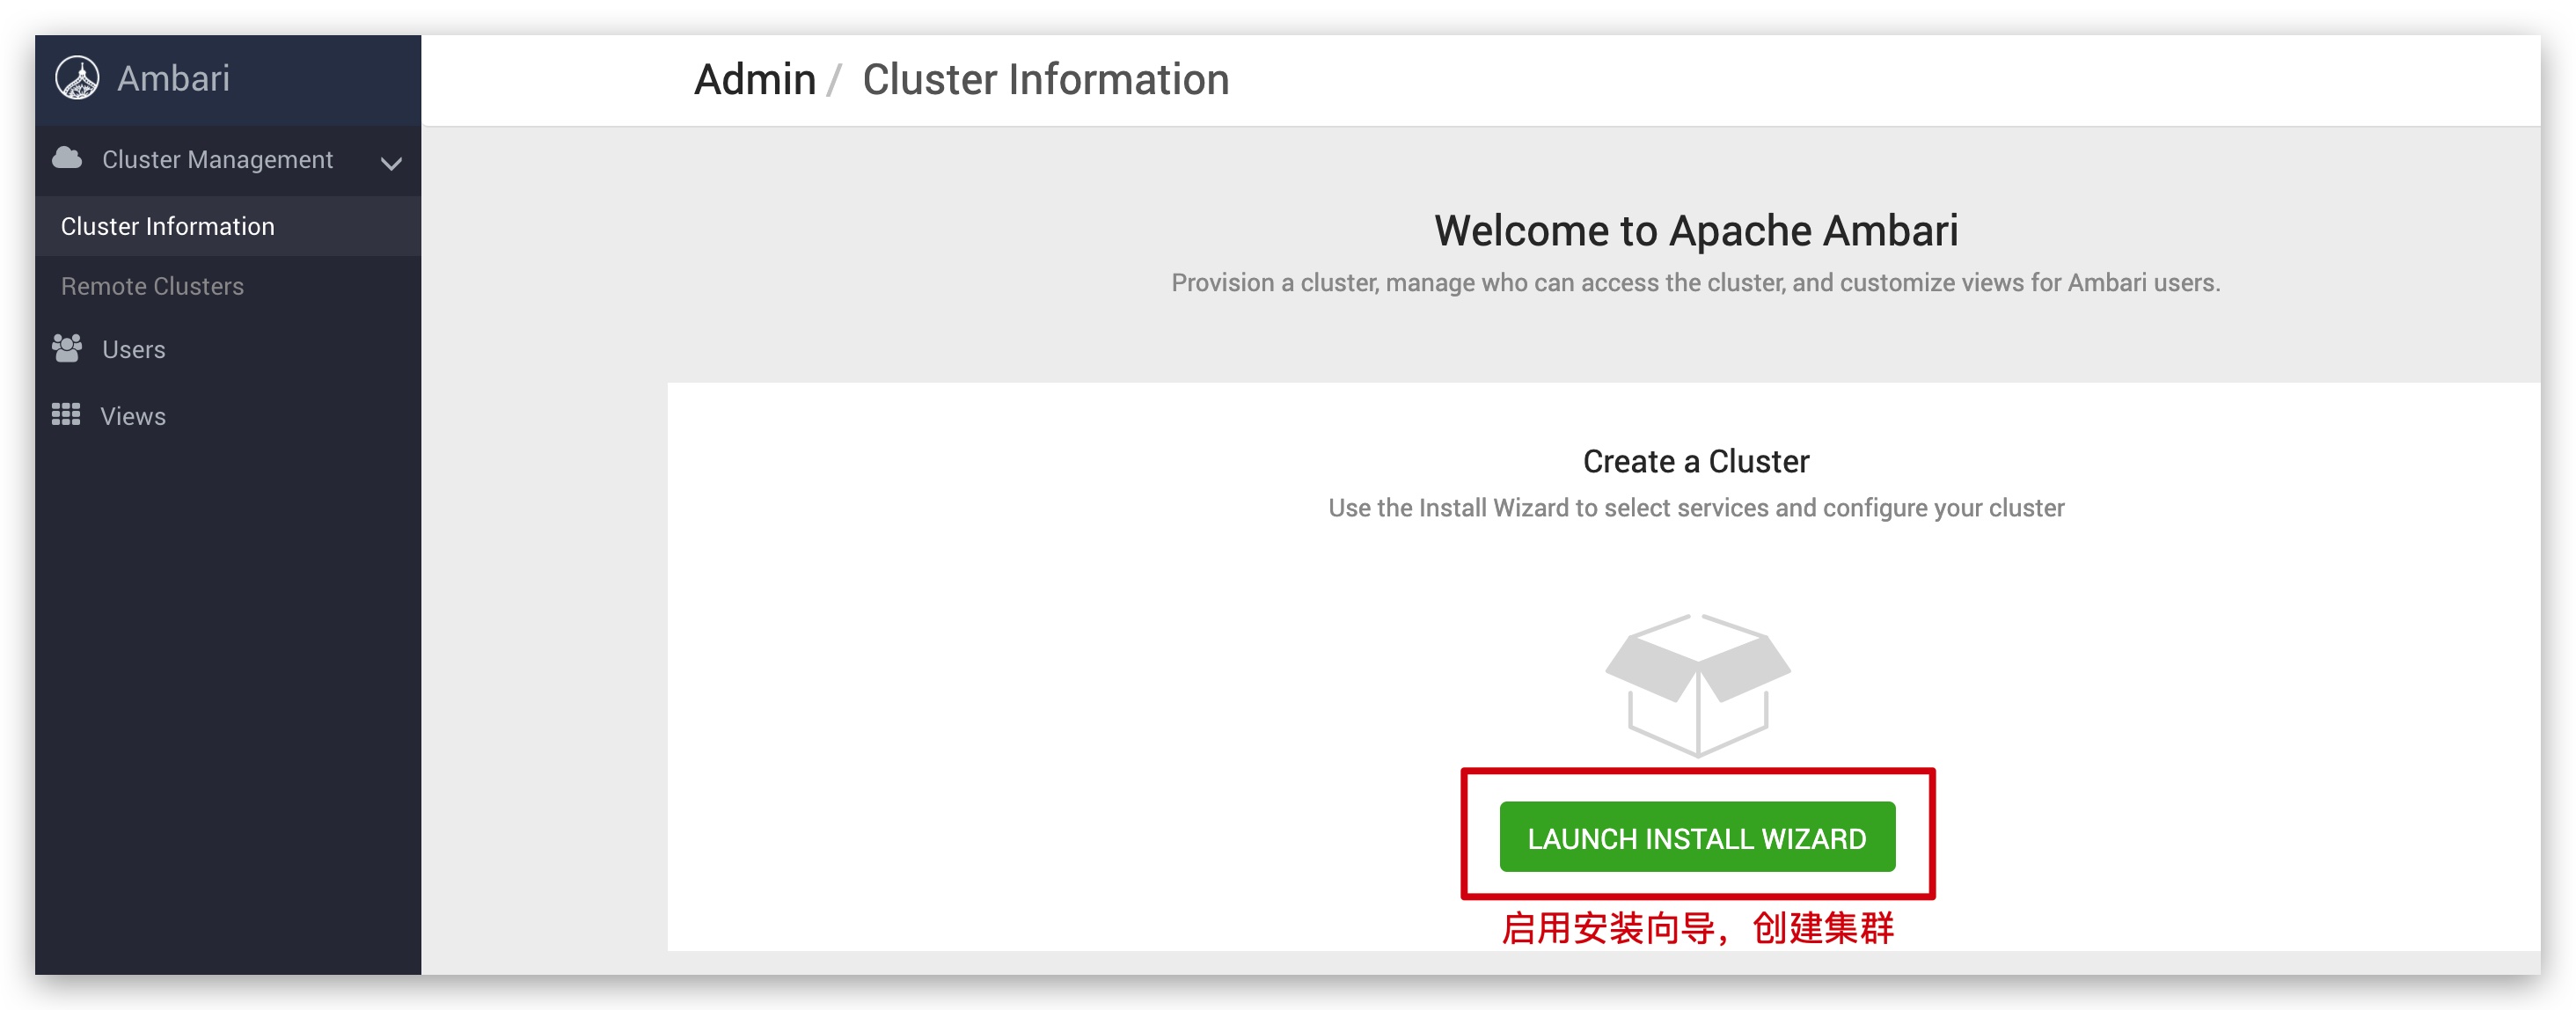Click the Launch Install Wizard button

click(1697, 837)
